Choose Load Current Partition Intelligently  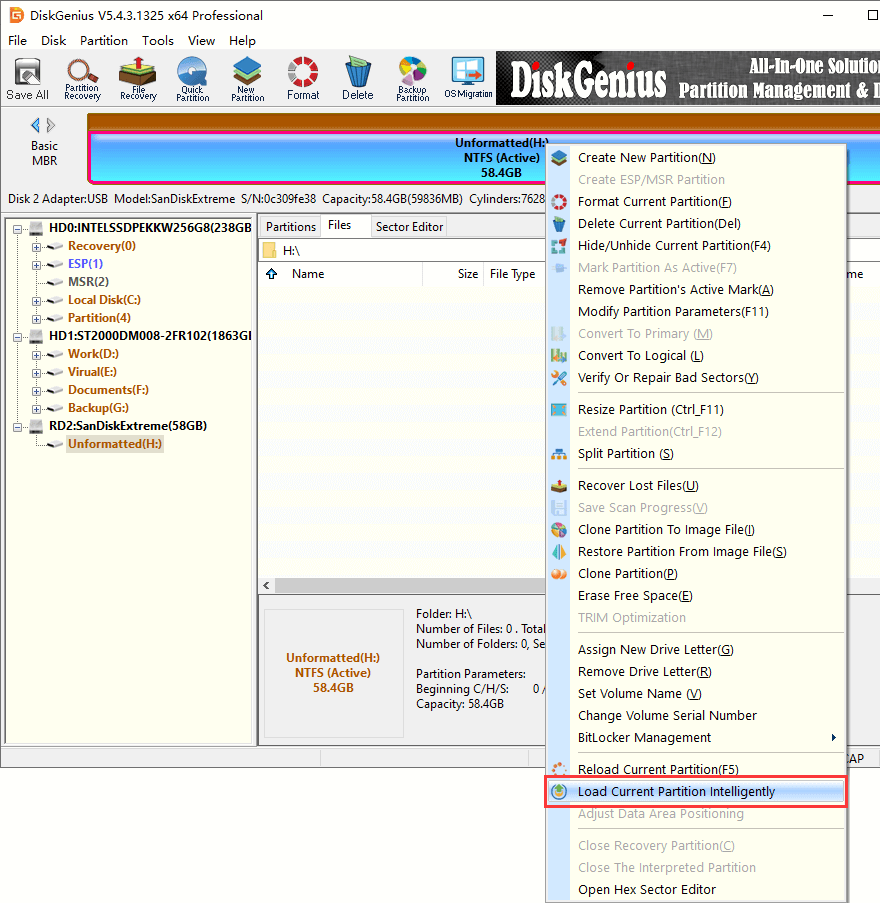point(676,792)
